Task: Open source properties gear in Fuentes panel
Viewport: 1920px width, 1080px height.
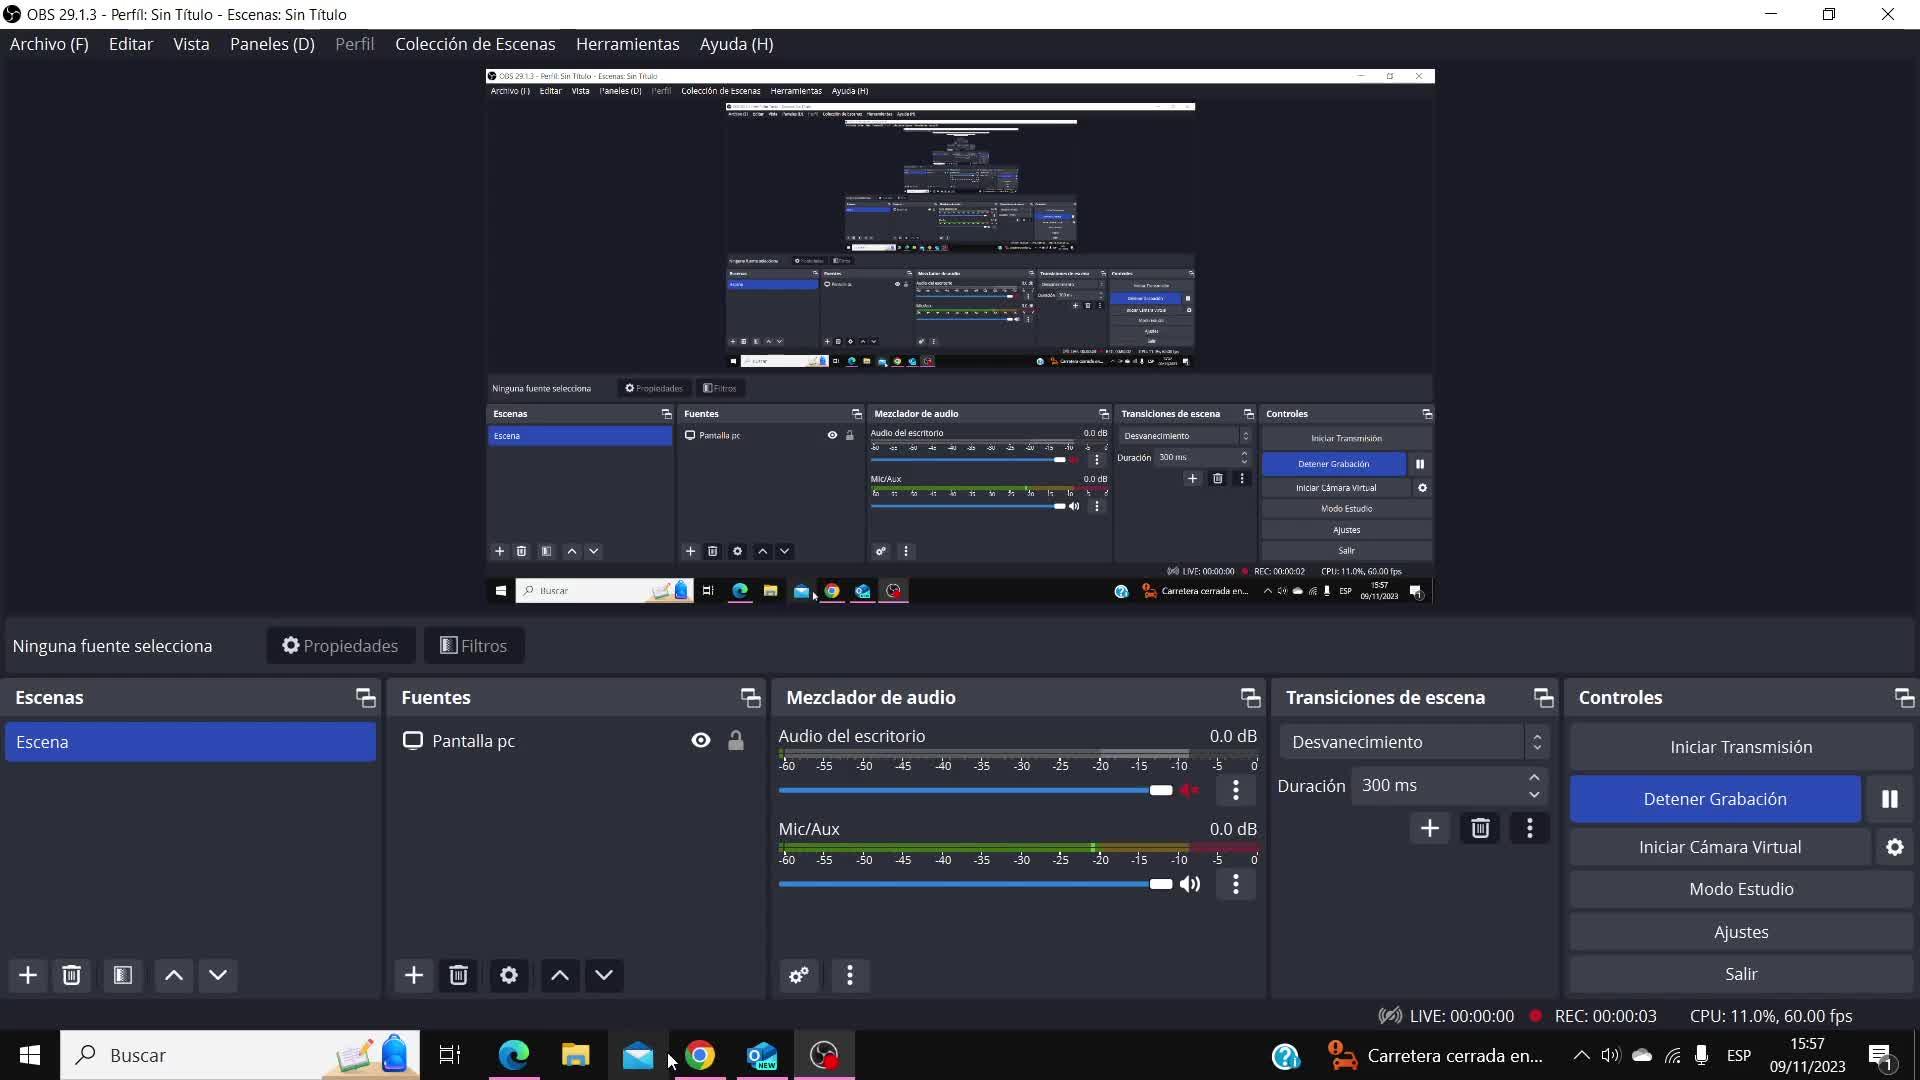Action: (x=509, y=975)
